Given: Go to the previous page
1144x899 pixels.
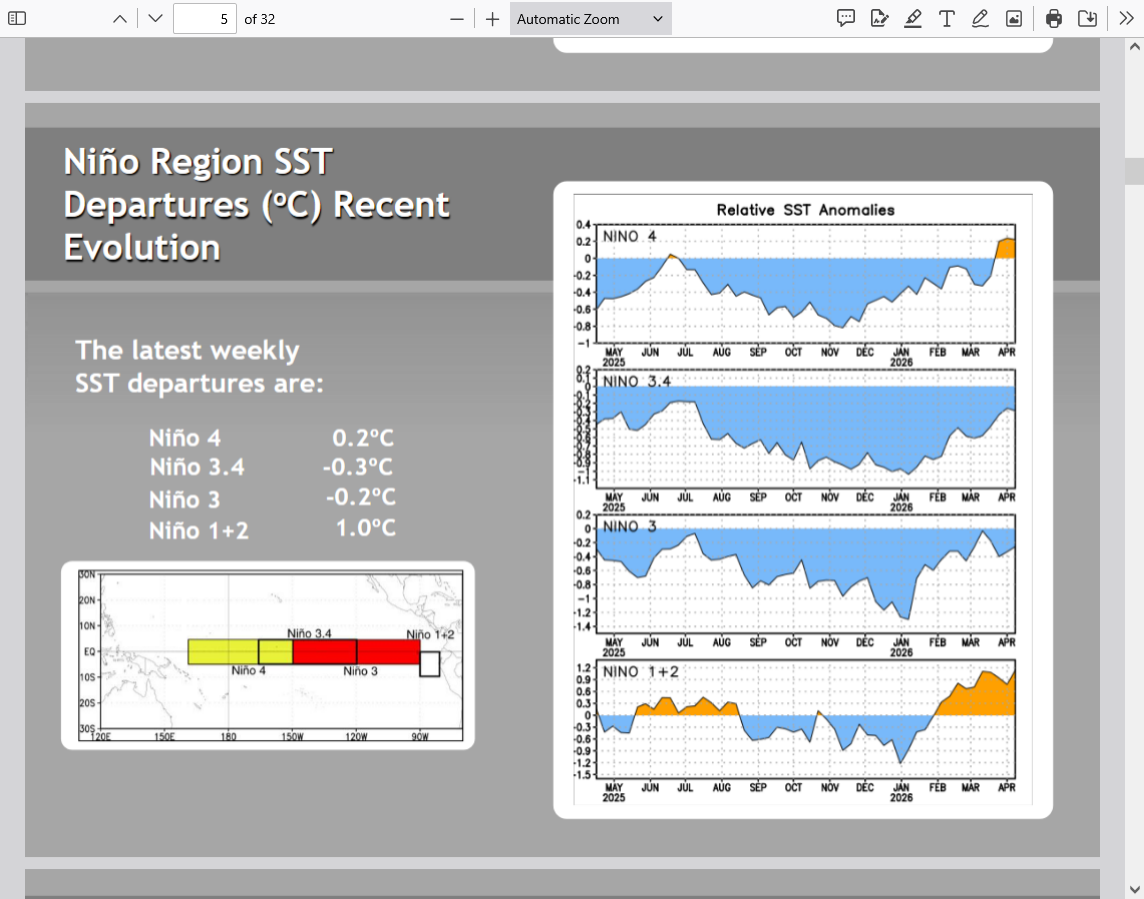Looking at the screenshot, I should [x=119, y=18].
